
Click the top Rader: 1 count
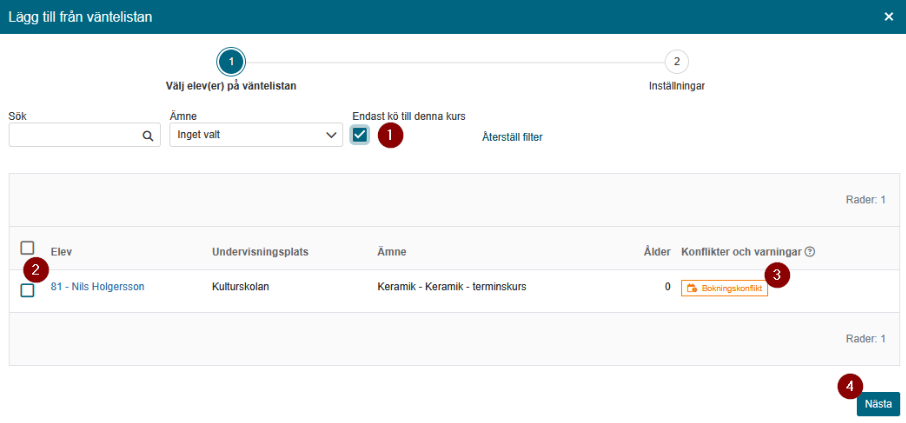866,200
